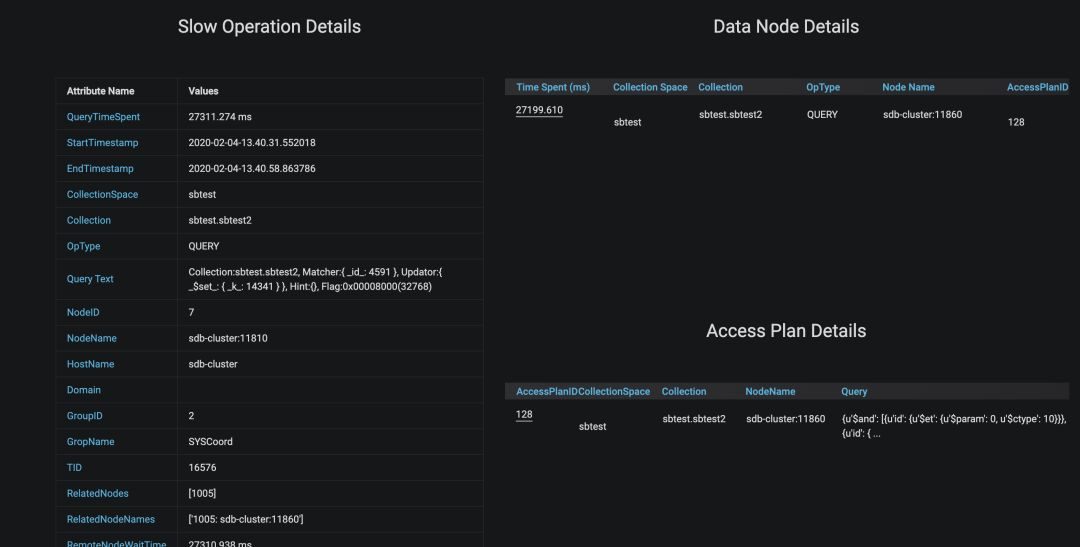Image resolution: width=1080 pixels, height=547 pixels.
Task: Open the Access Plan Details panel title menu
Action: tap(785, 331)
